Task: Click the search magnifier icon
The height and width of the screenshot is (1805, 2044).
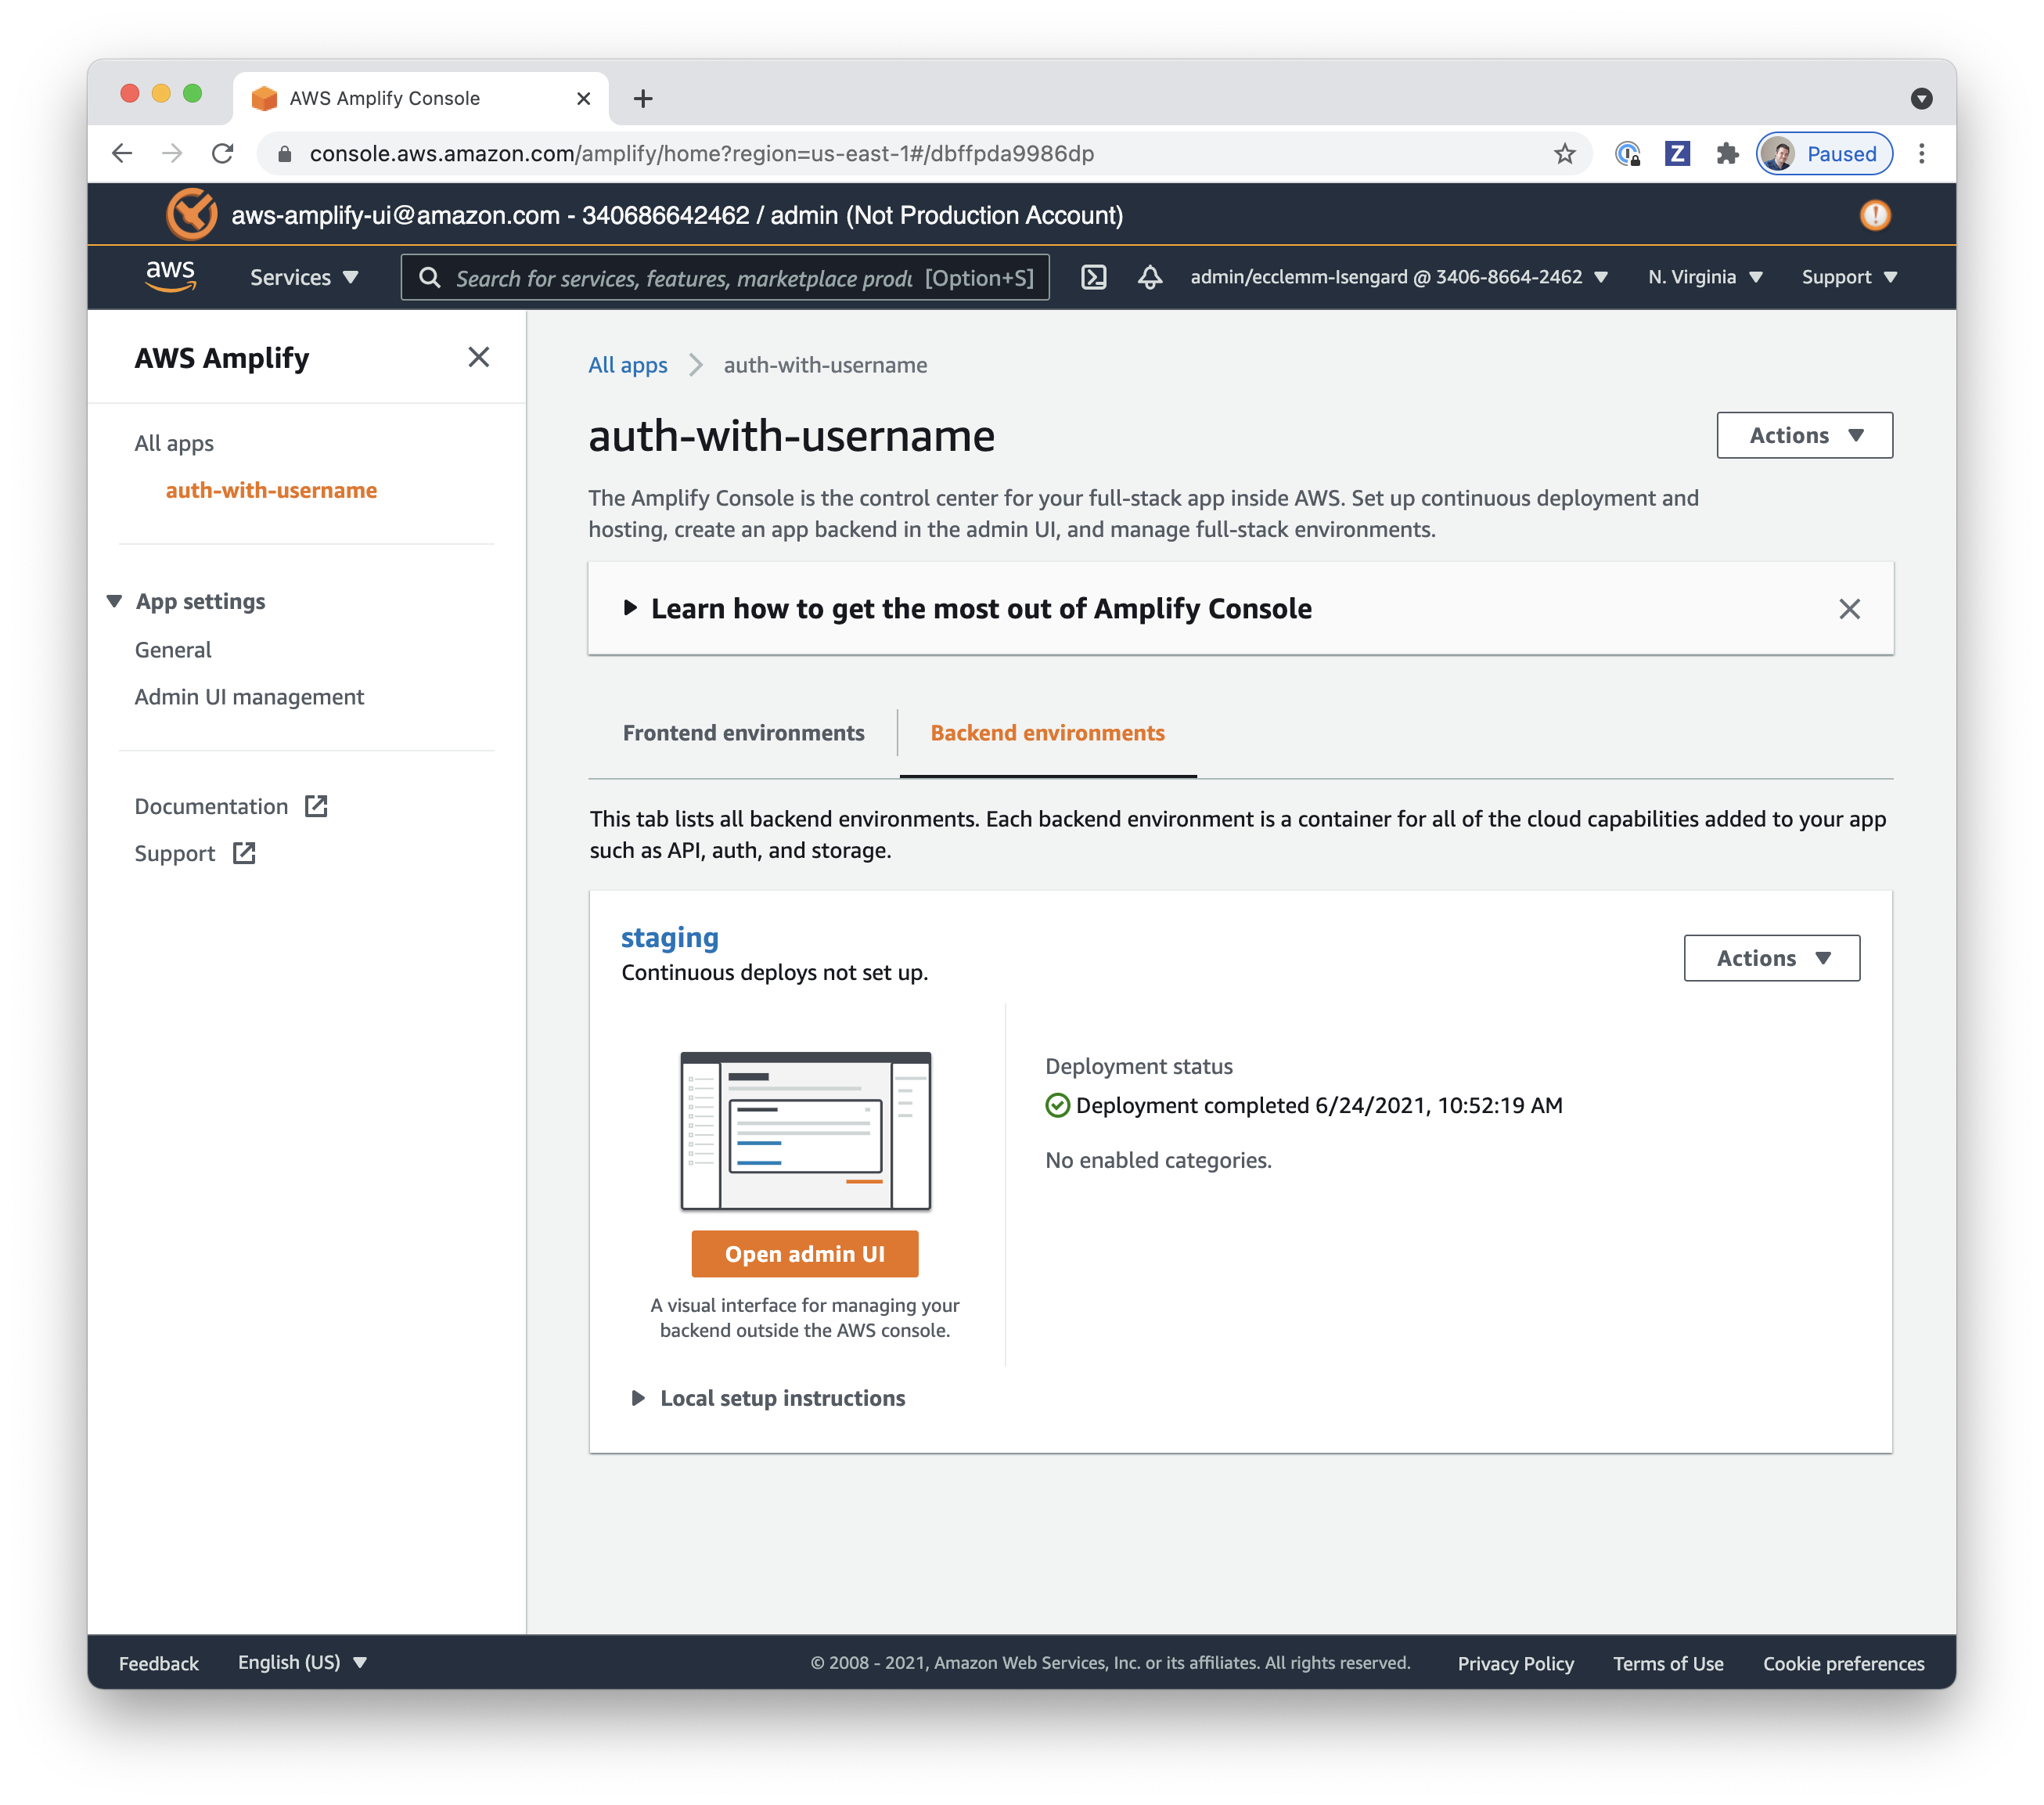Action: pos(430,277)
